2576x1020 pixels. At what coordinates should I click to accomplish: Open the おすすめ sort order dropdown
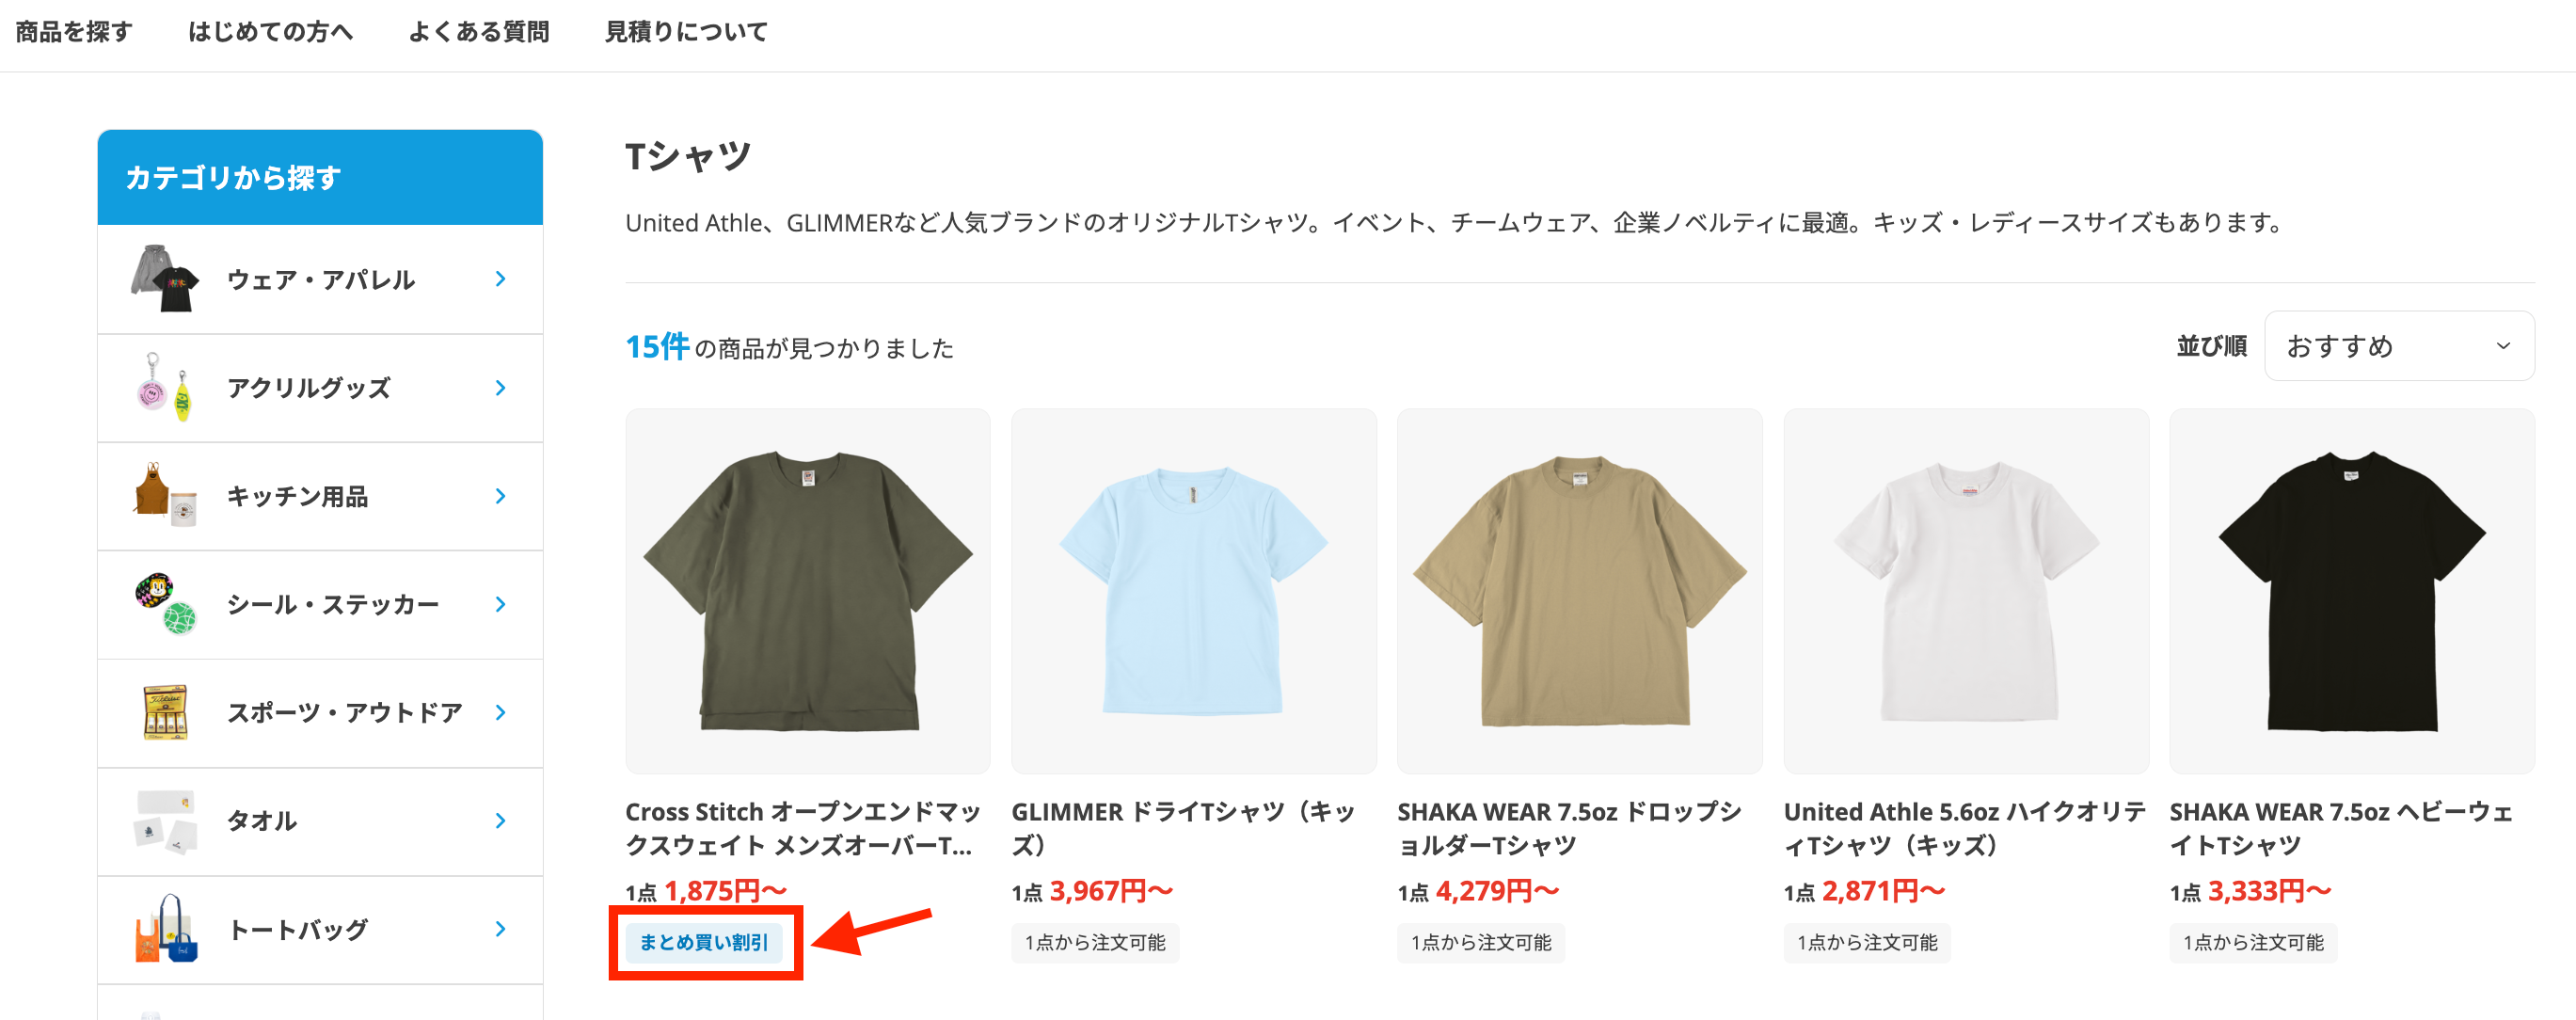2398,346
